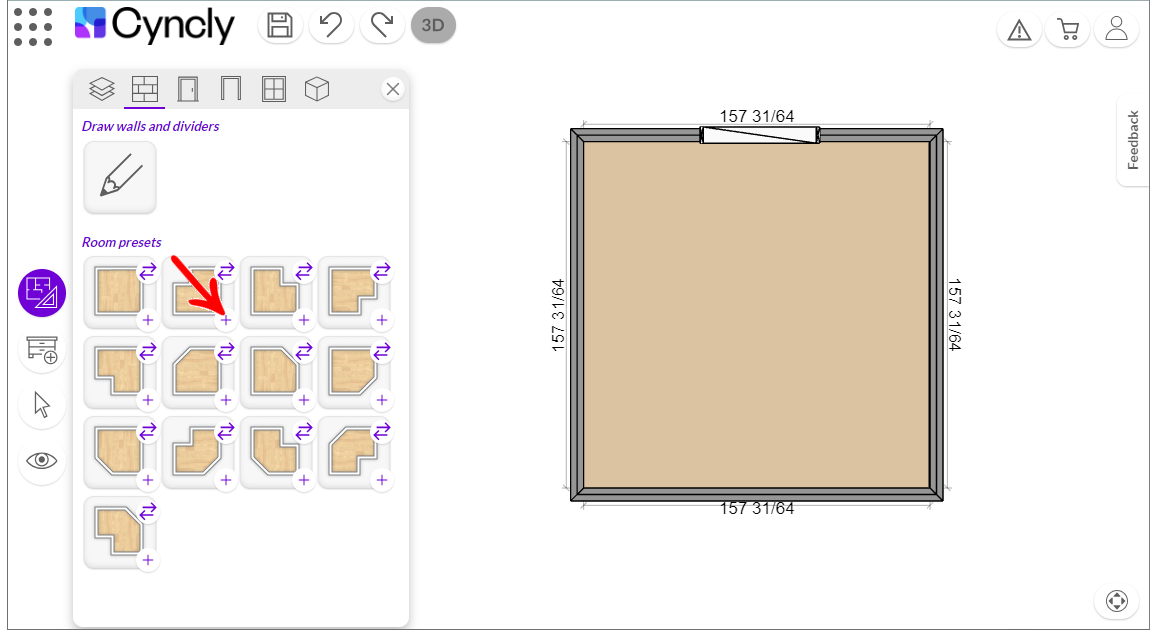1153x637 pixels.
Task: Add the square room preset
Action: [148, 320]
